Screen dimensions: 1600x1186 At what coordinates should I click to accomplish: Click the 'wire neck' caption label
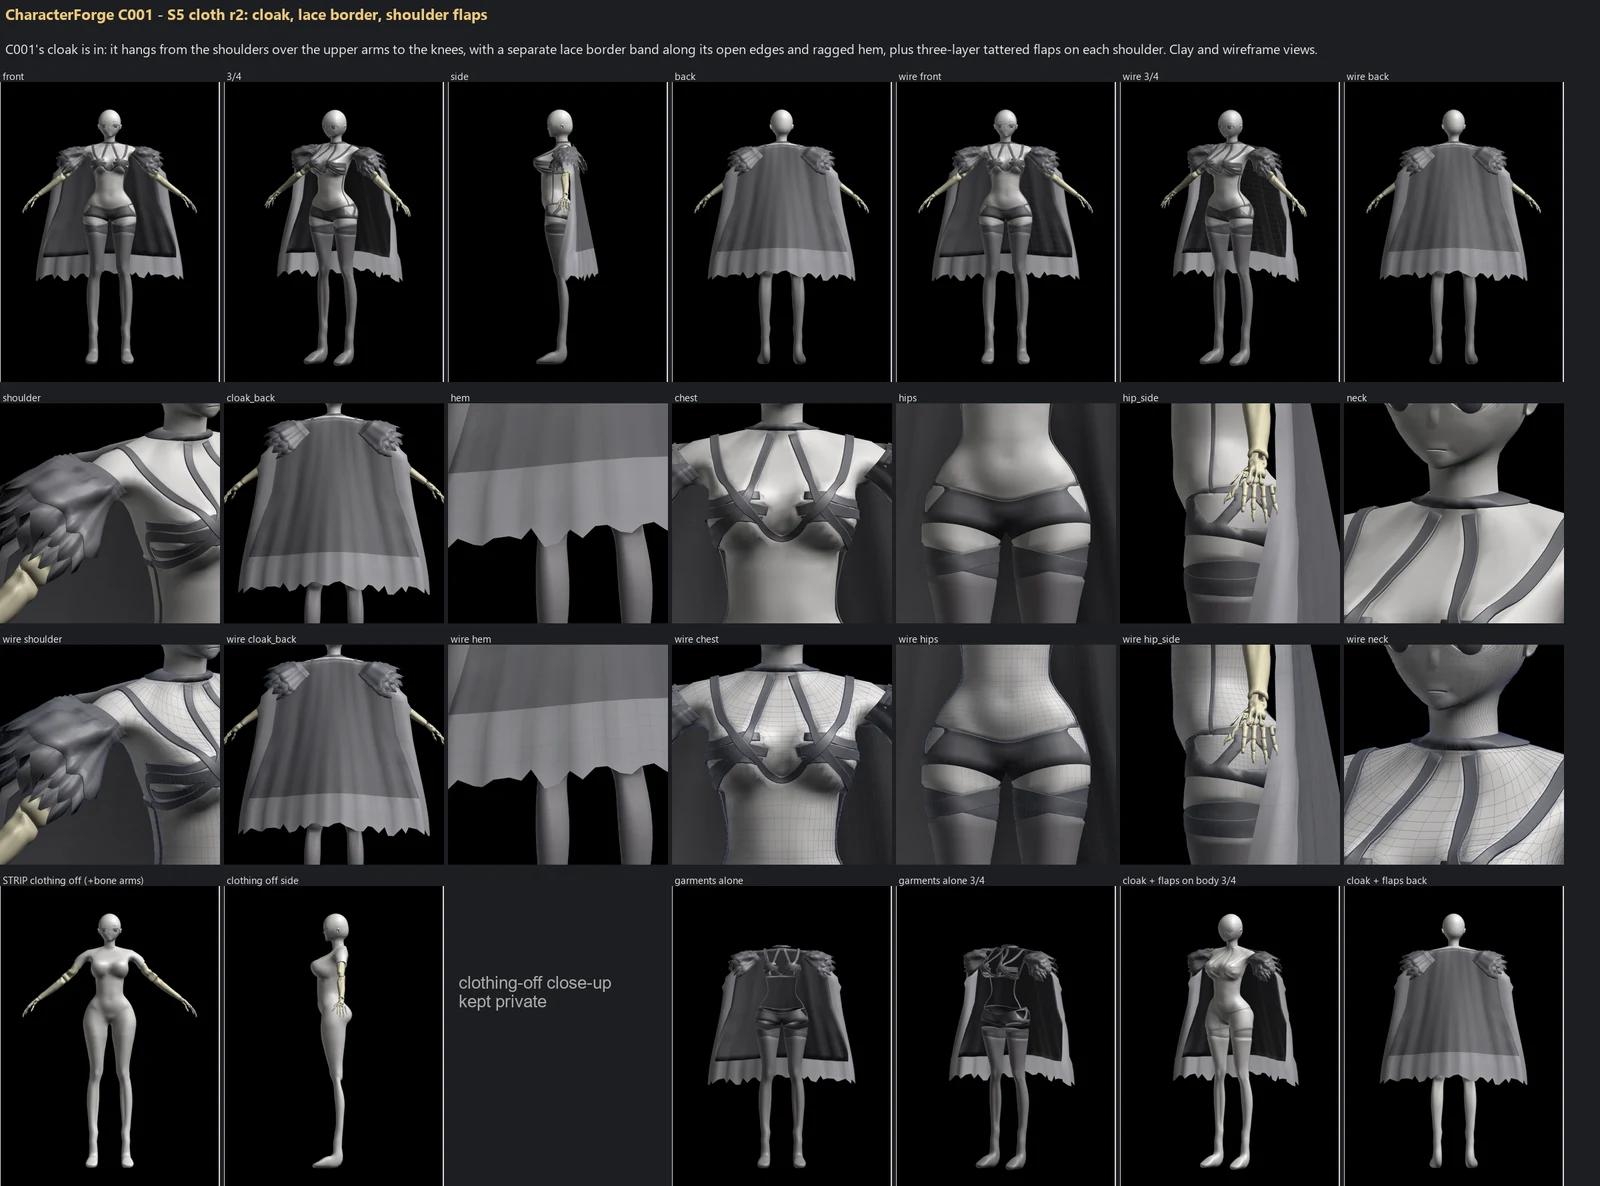pos(1367,639)
